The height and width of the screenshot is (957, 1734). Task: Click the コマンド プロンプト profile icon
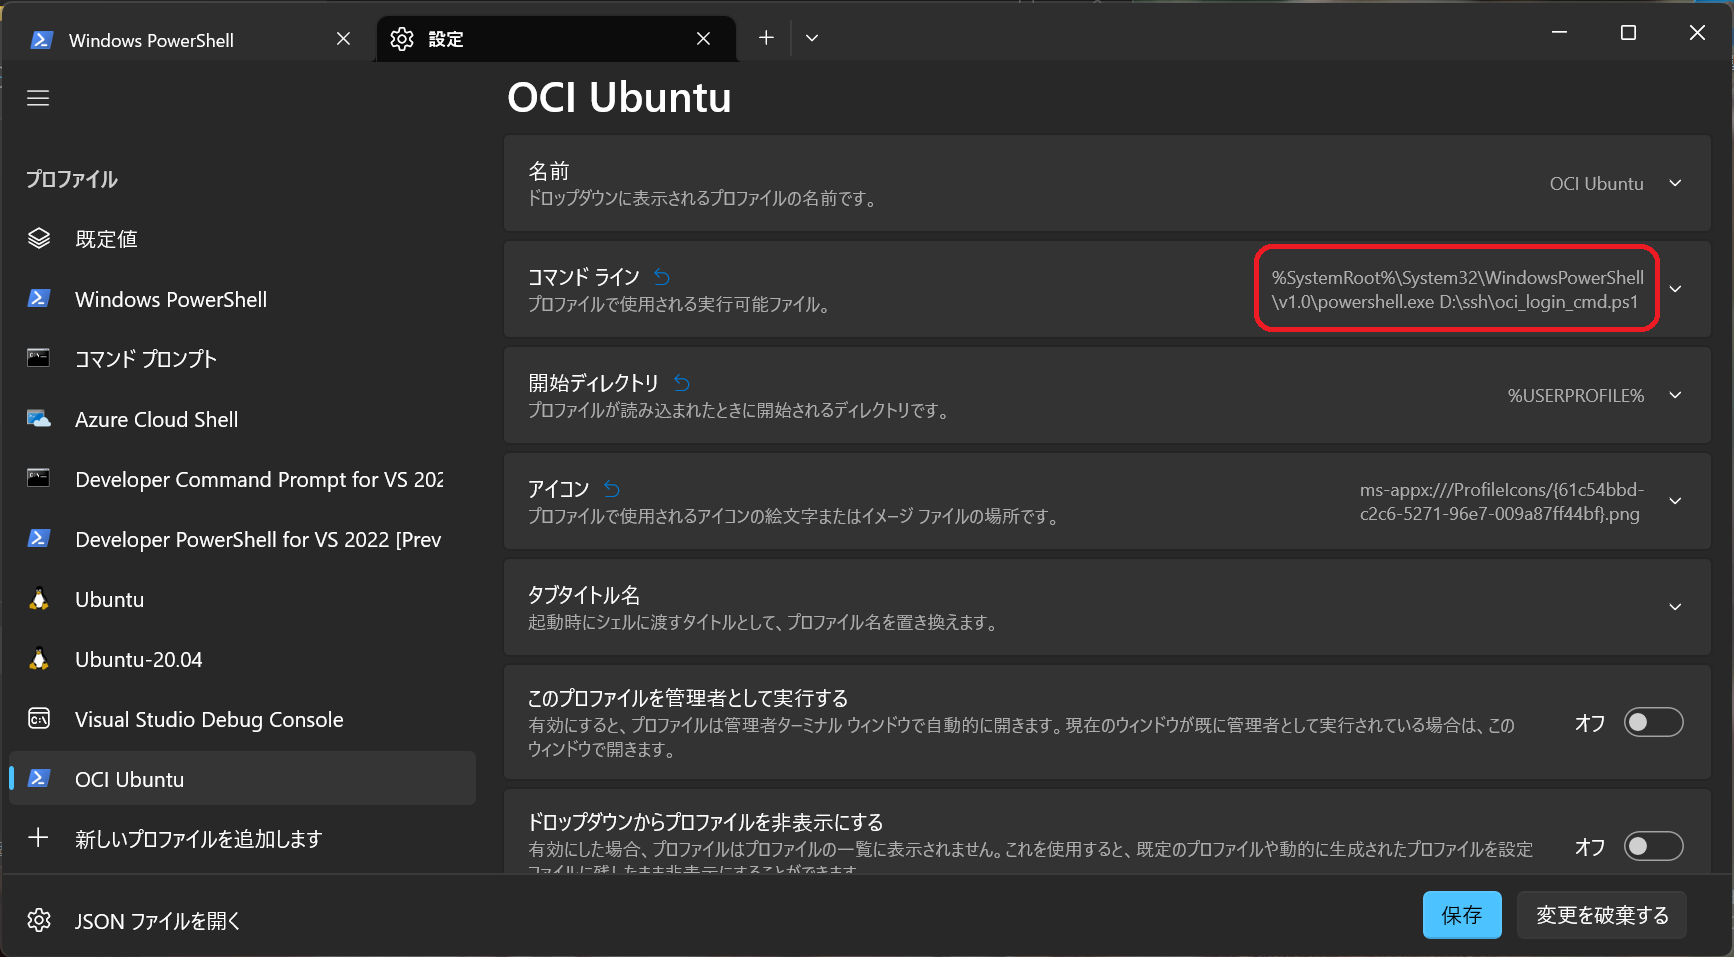[39, 358]
